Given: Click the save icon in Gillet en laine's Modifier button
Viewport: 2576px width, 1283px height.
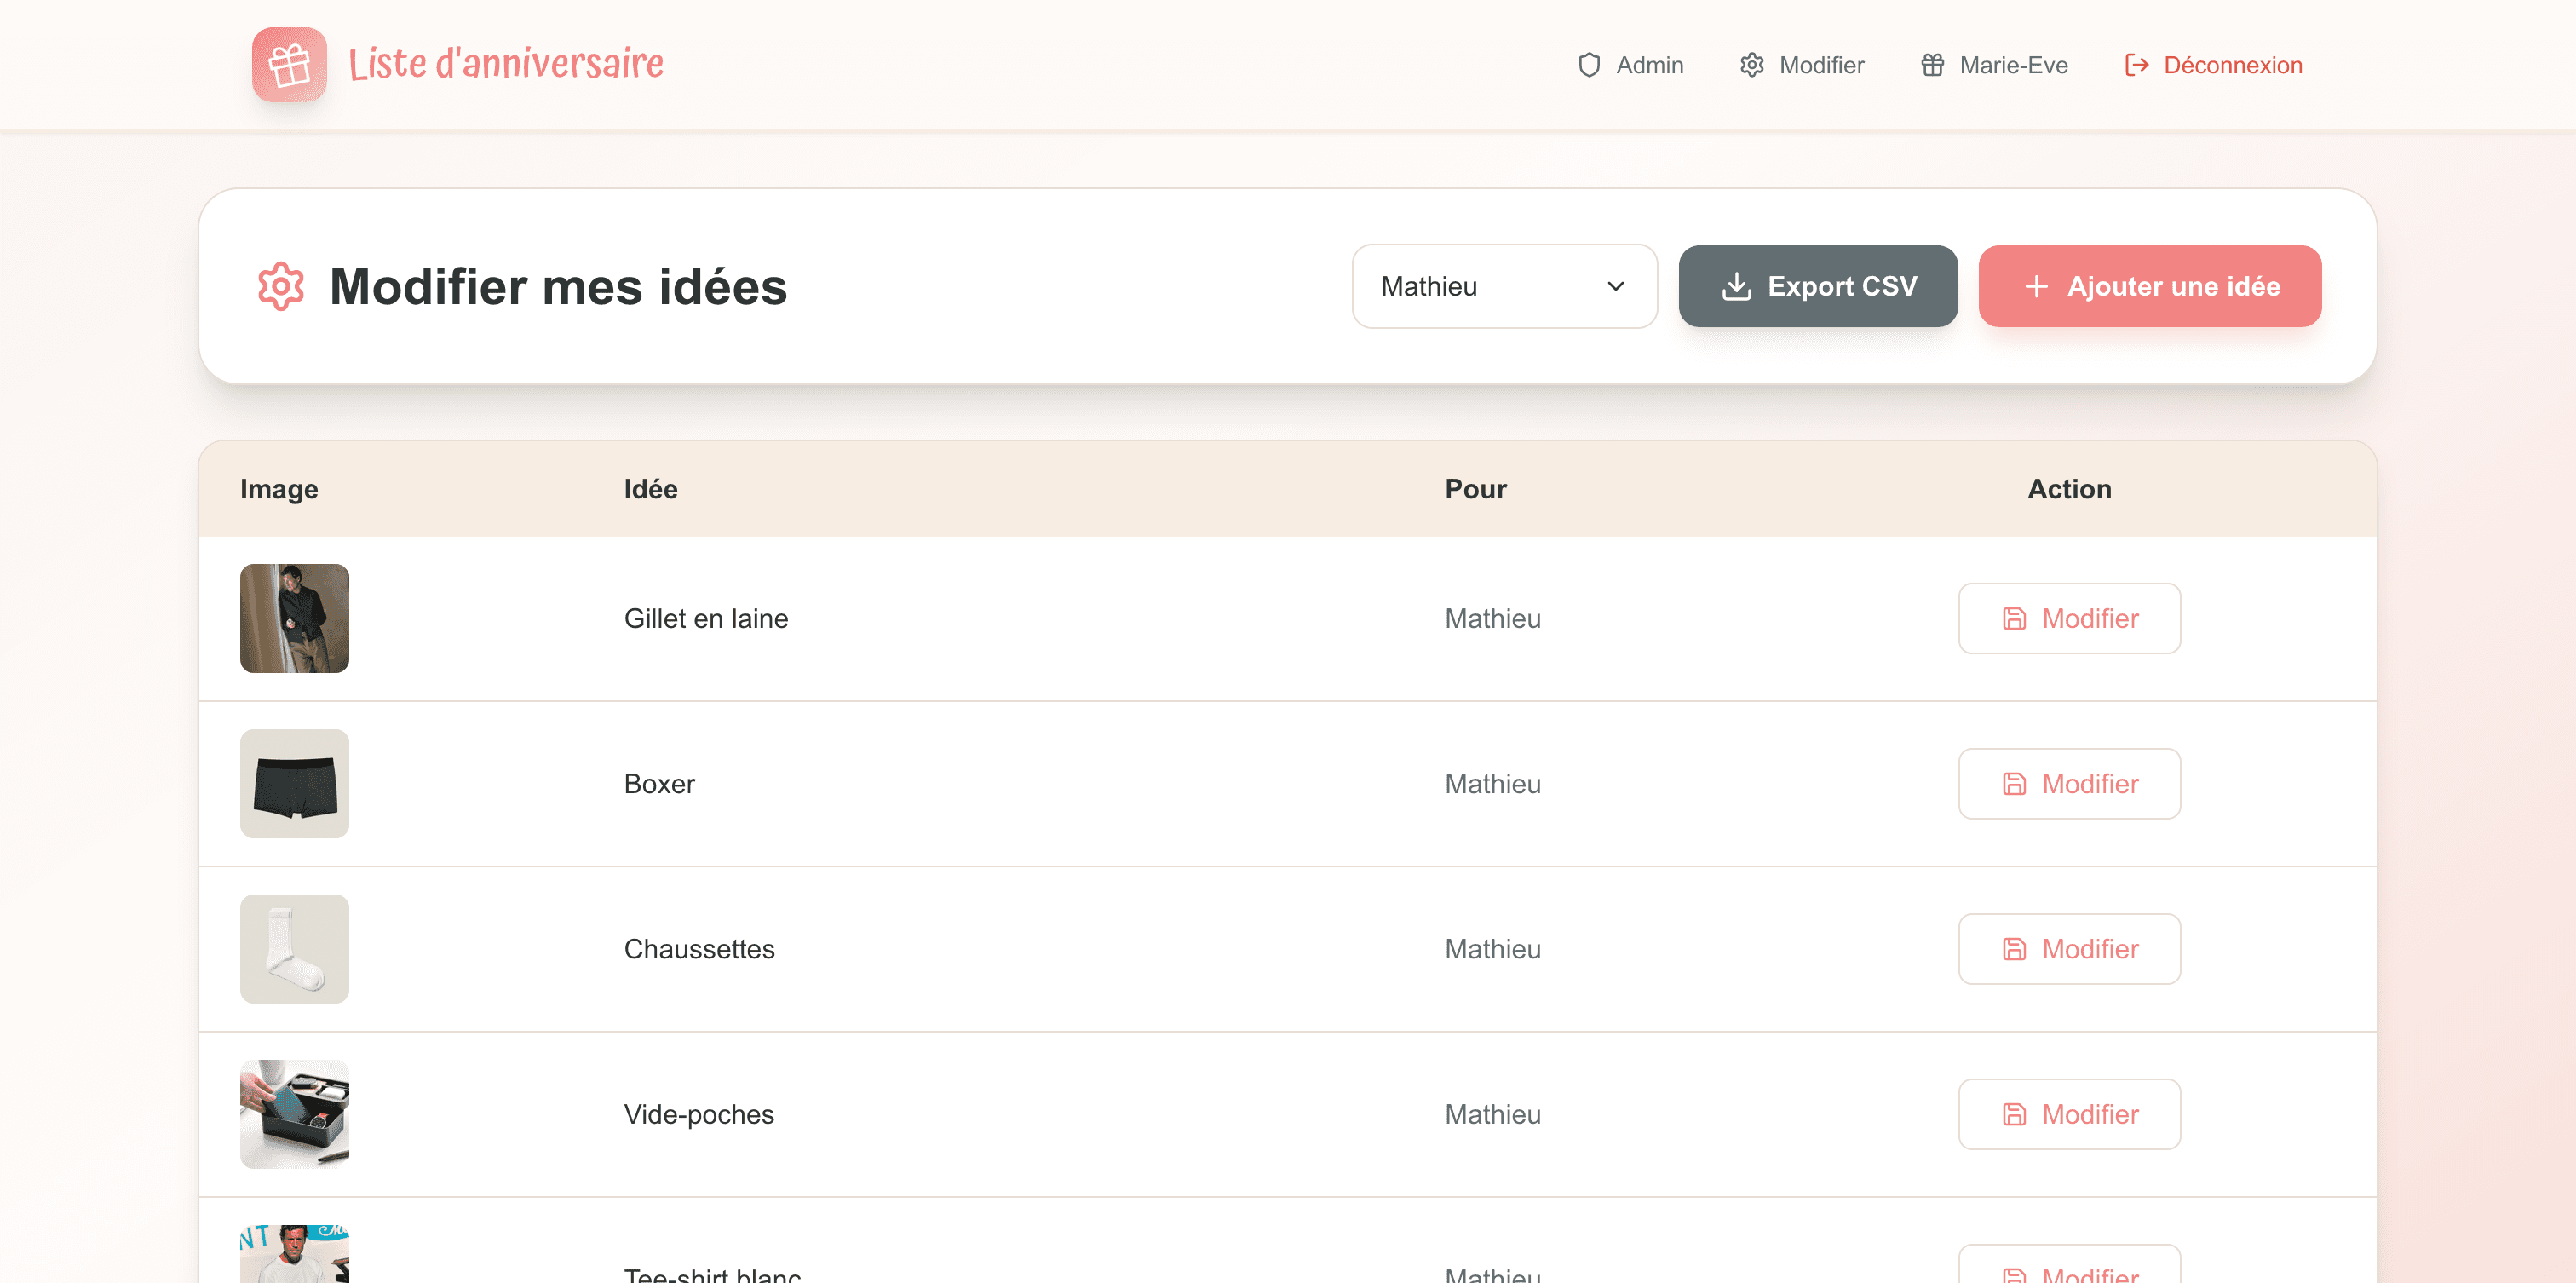Looking at the screenshot, I should pyautogui.click(x=2014, y=618).
